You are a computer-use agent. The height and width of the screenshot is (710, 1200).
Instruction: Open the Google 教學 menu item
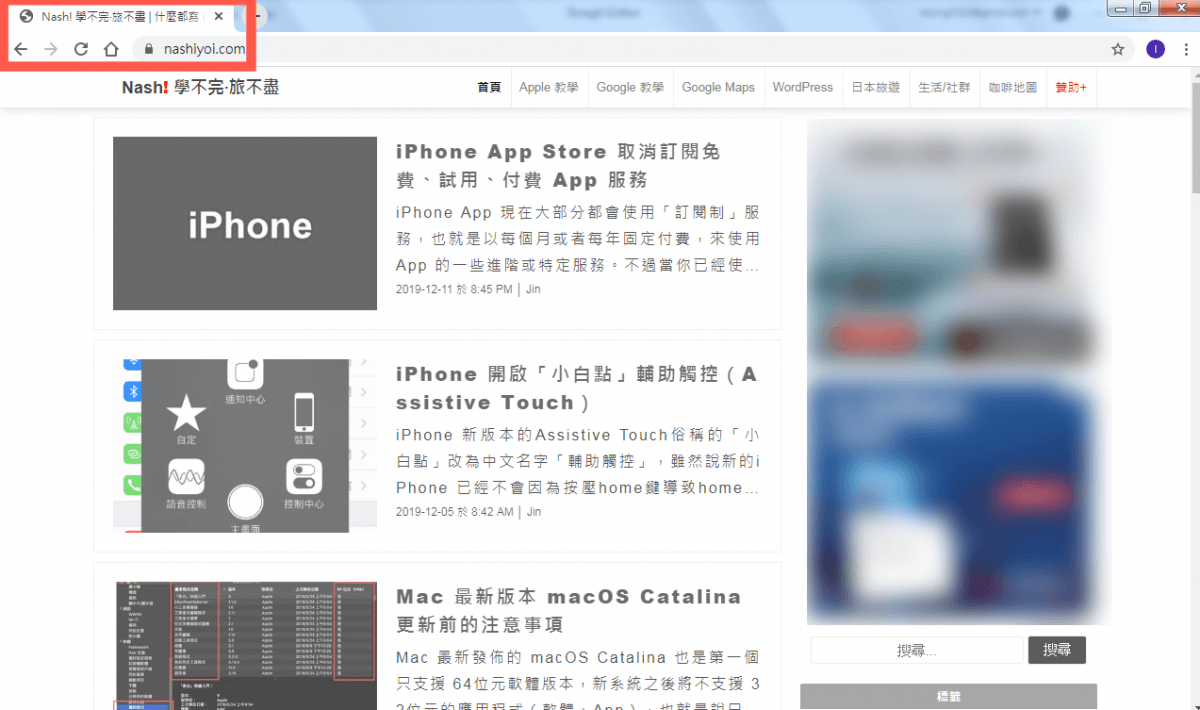[630, 87]
